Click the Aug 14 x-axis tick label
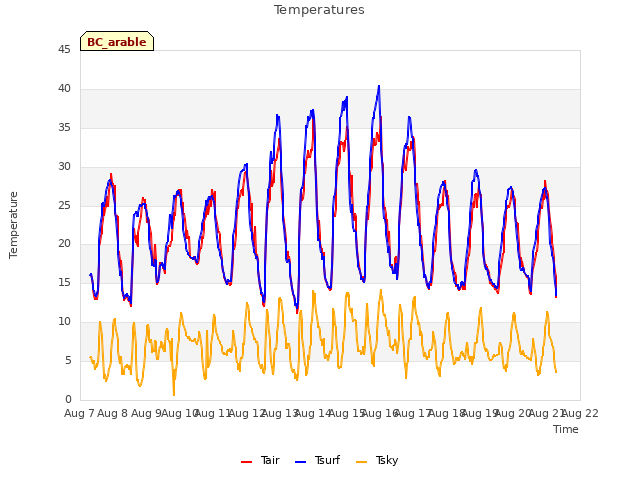The width and height of the screenshot is (640, 480). click(312, 413)
